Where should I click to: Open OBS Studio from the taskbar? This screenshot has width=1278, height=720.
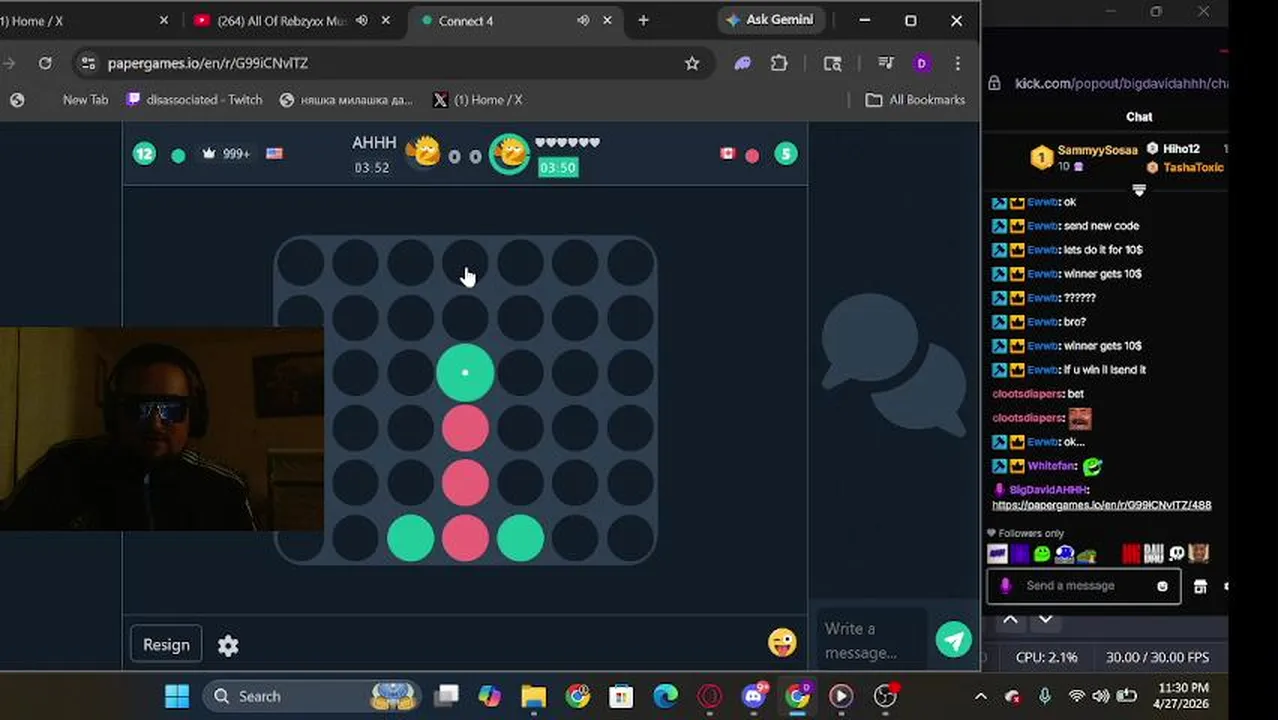point(885,696)
